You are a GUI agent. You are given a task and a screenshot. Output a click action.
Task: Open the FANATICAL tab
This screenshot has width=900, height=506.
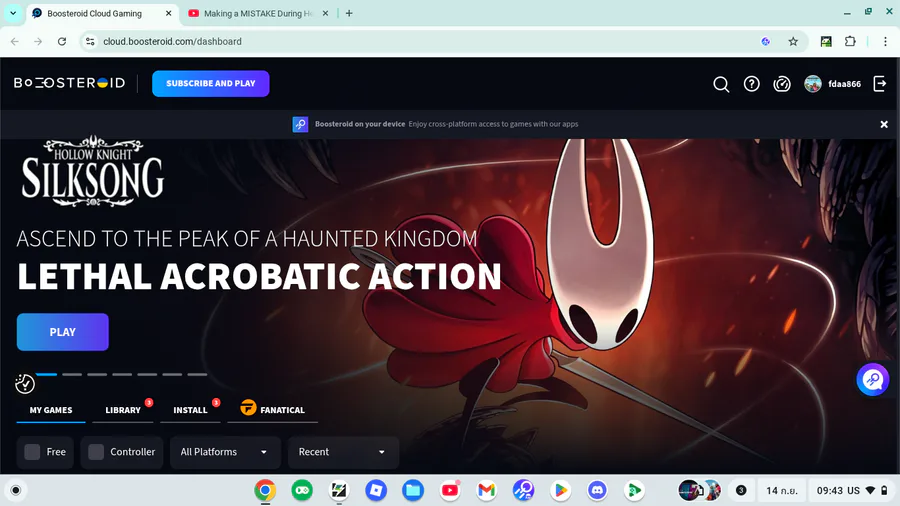pyautogui.click(x=273, y=410)
